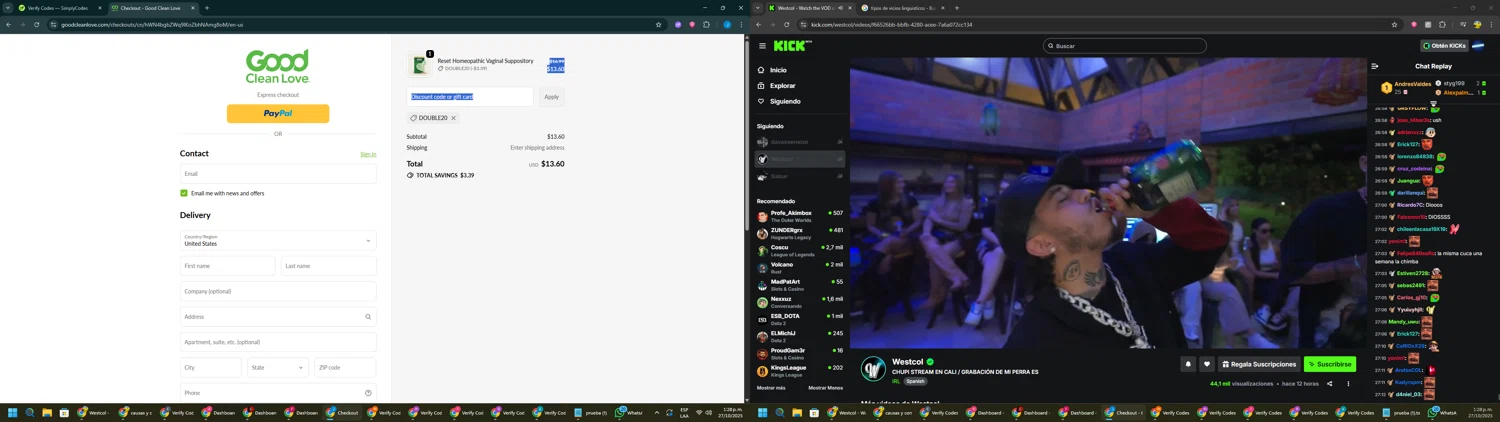The width and height of the screenshot is (1500, 422).
Task: Collapse the Chat Replay panel with its arrow icon
Action: (x=1376, y=66)
